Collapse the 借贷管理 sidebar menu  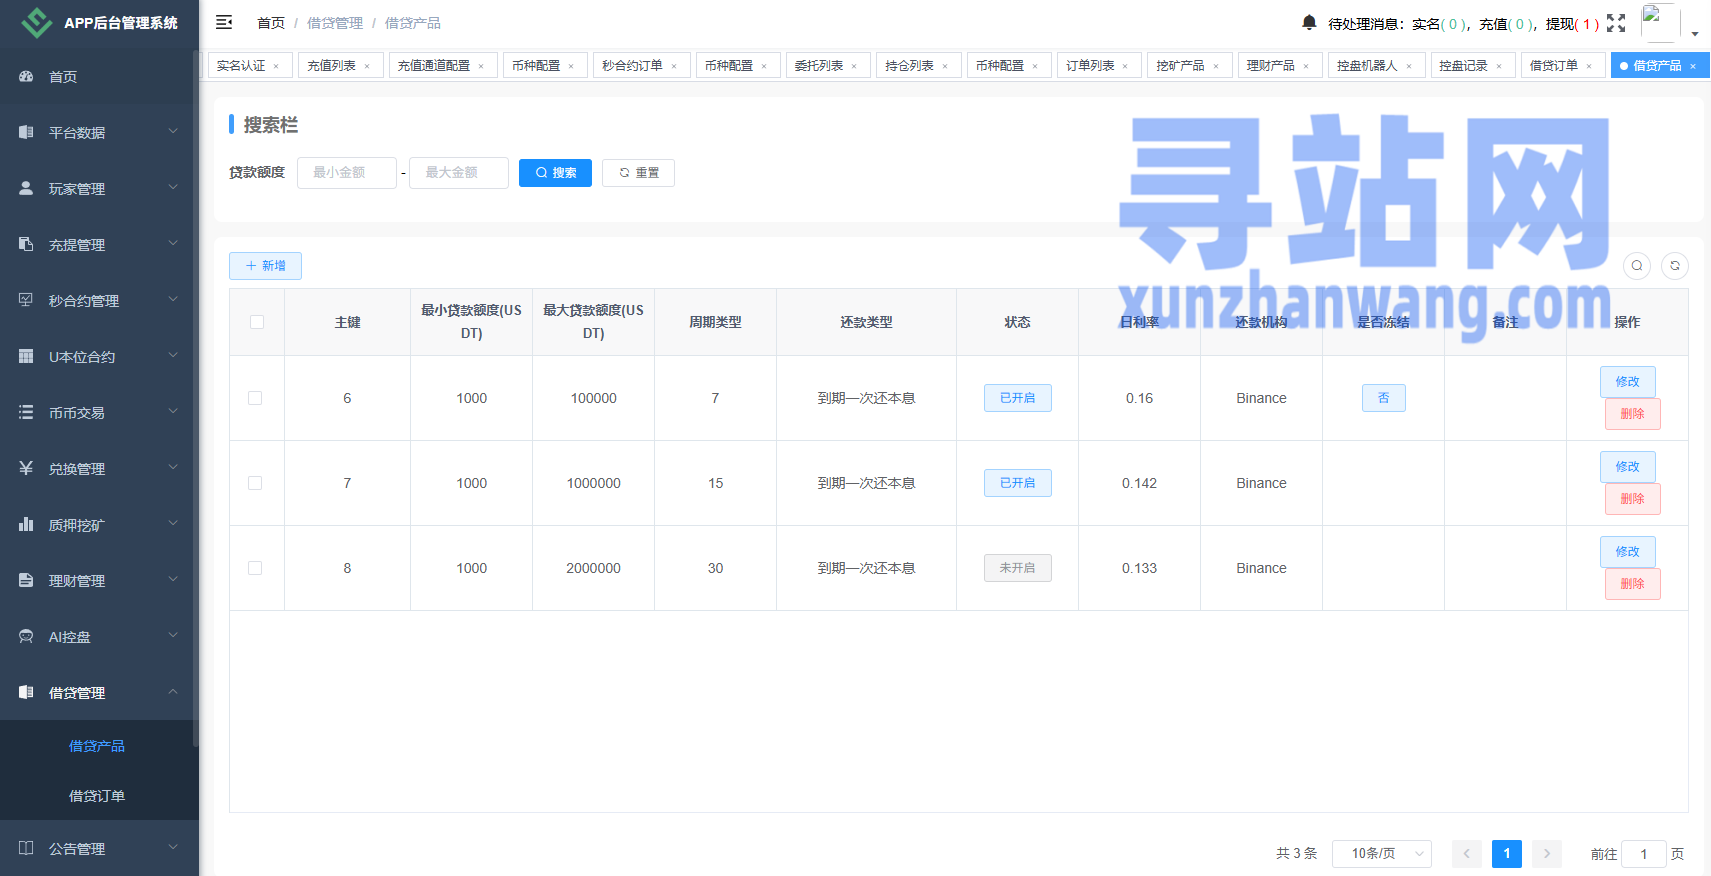pyautogui.click(x=98, y=692)
